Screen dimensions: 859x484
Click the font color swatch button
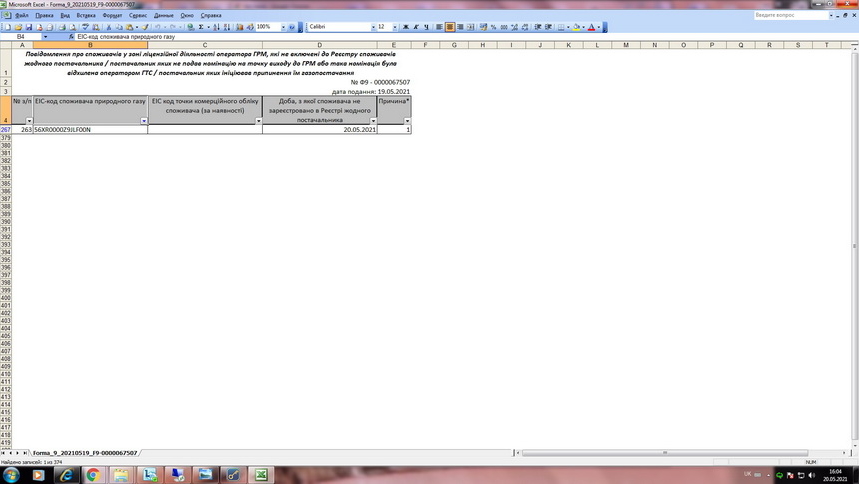click(x=592, y=27)
